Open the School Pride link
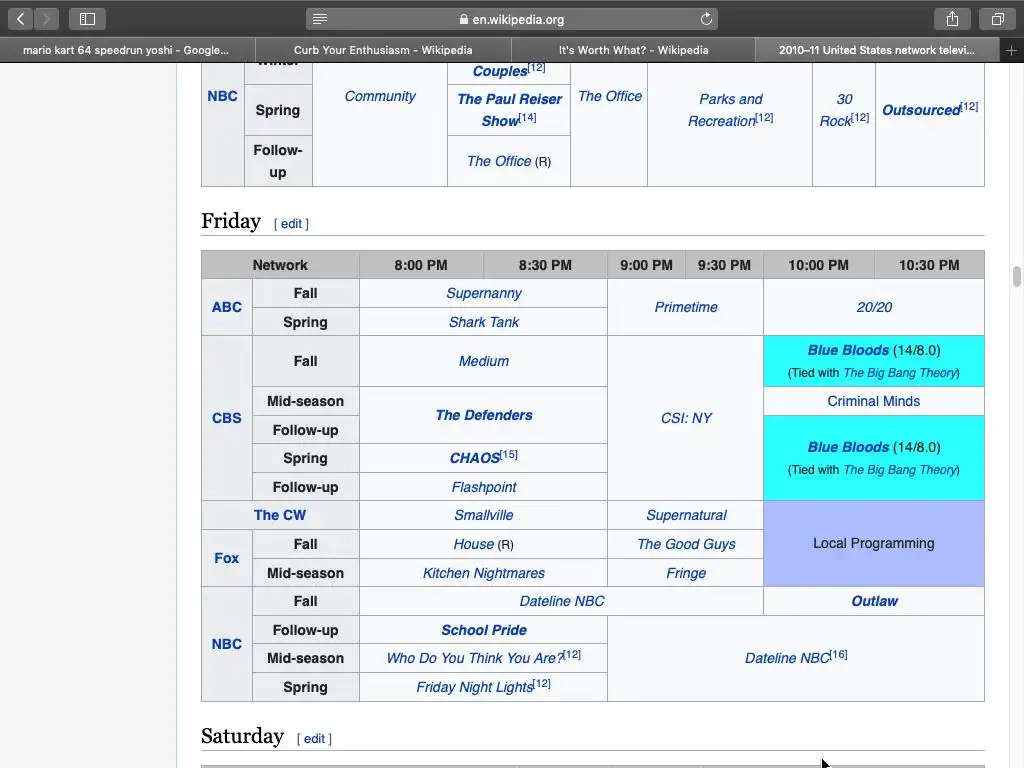Viewport: 1024px width, 768px height. 484,630
